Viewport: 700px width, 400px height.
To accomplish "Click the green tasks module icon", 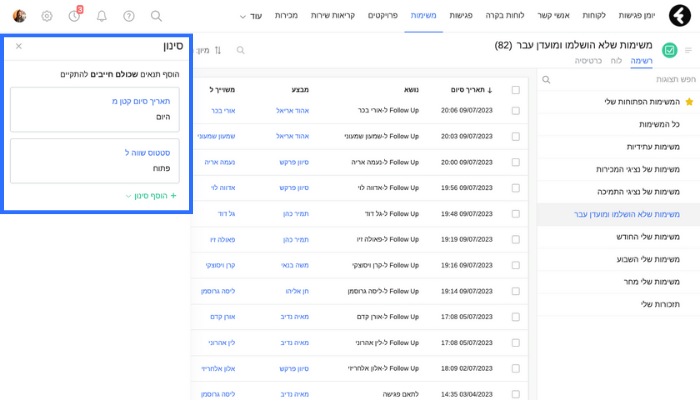I will coord(669,50).
